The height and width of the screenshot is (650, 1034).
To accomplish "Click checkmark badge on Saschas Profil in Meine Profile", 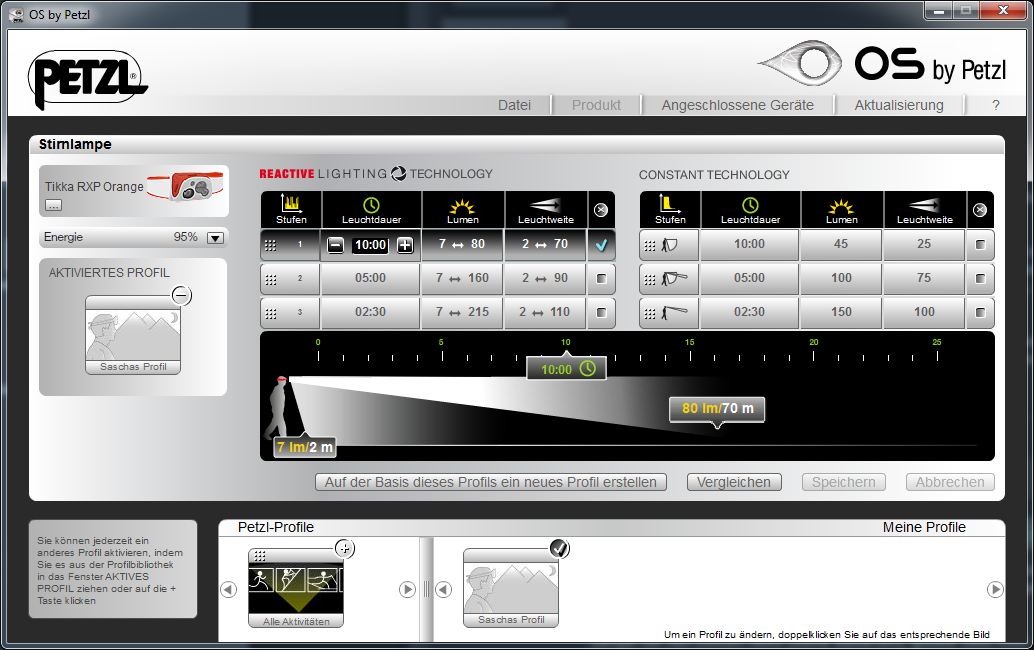I will (559, 548).
